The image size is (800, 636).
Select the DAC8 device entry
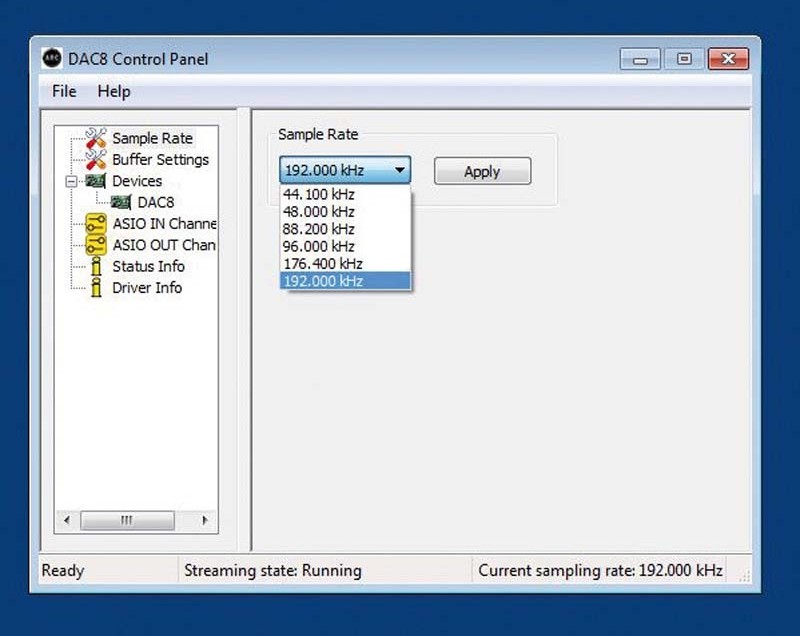(x=156, y=202)
